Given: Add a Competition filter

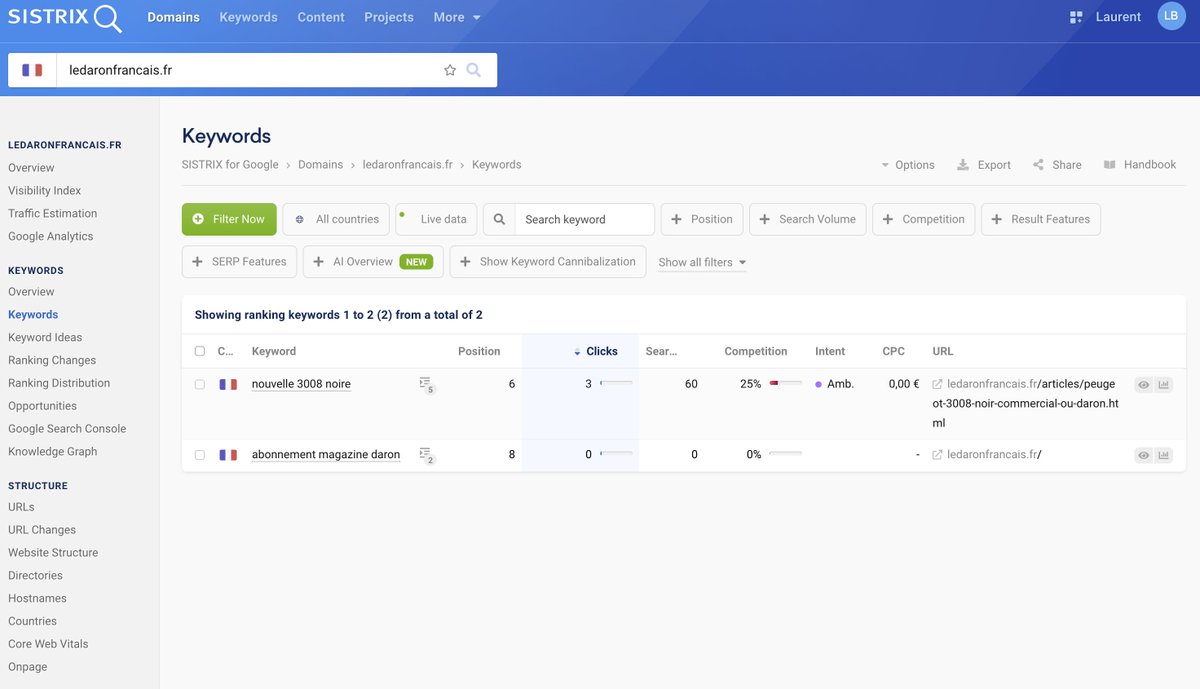Looking at the screenshot, I should pyautogui.click(x=923, y=219).
